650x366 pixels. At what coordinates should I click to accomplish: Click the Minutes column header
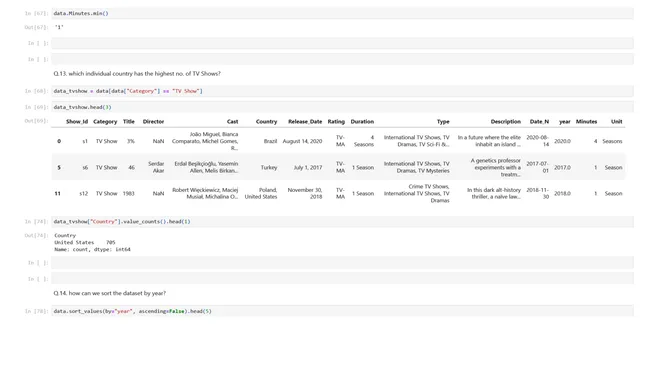pos(586,121)
